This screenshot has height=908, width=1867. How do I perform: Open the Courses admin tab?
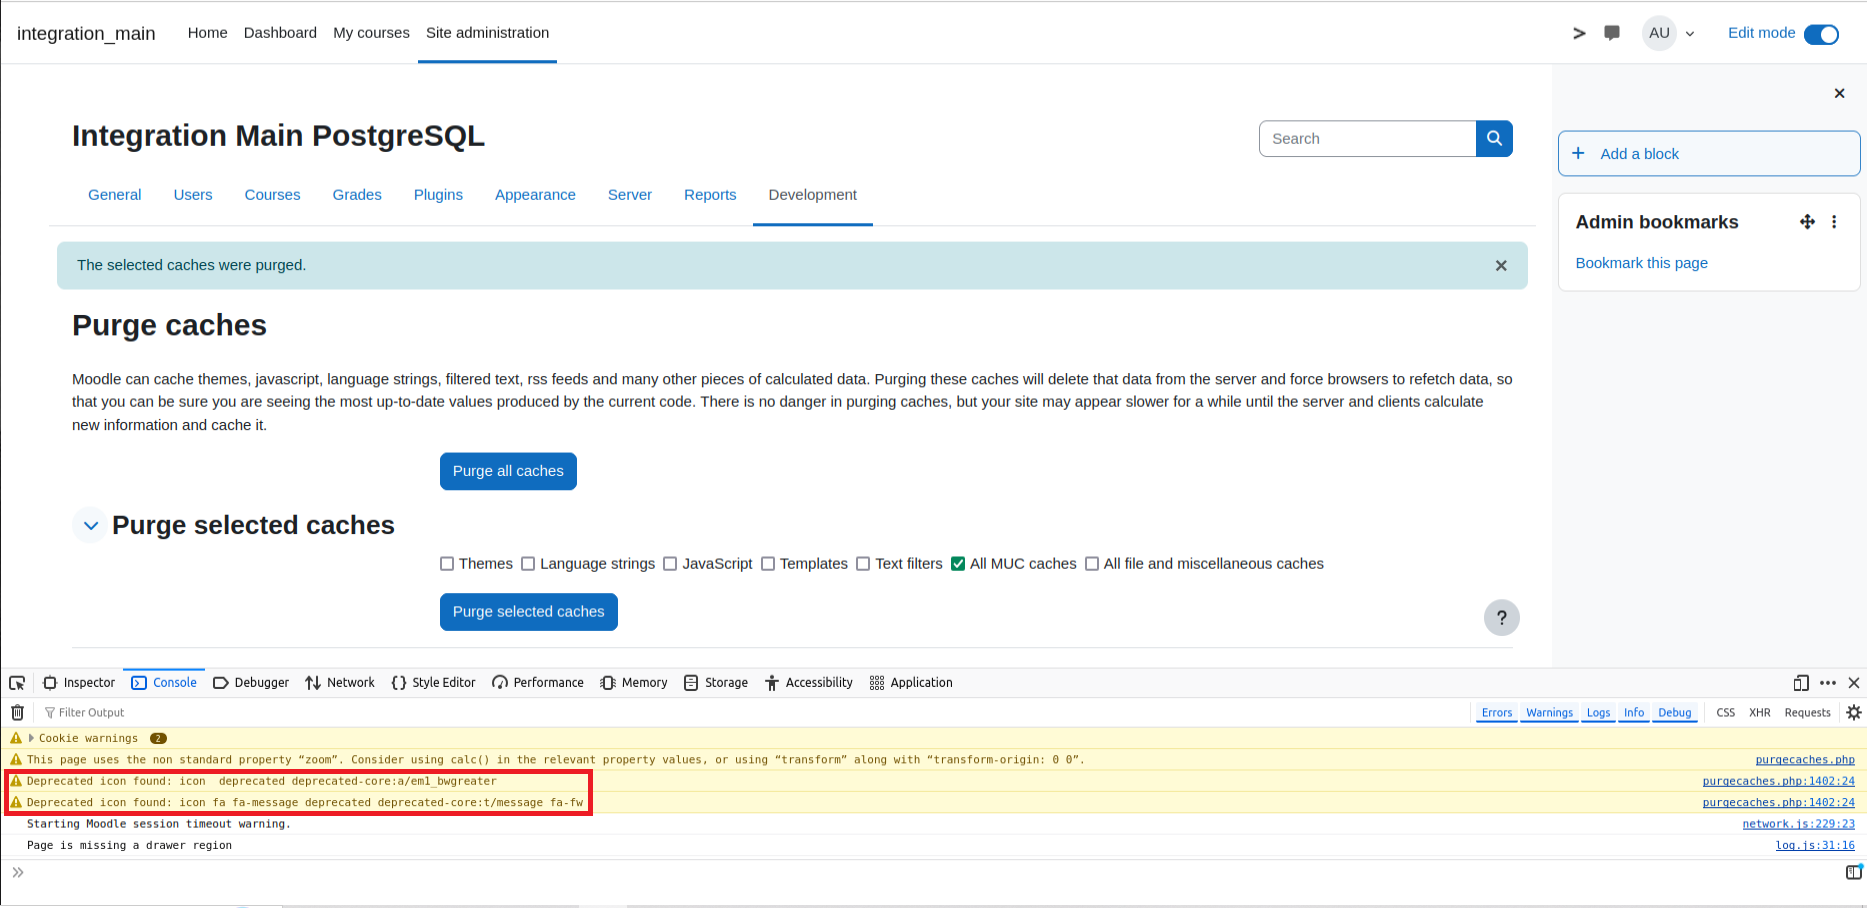click(x=272, y=195)
